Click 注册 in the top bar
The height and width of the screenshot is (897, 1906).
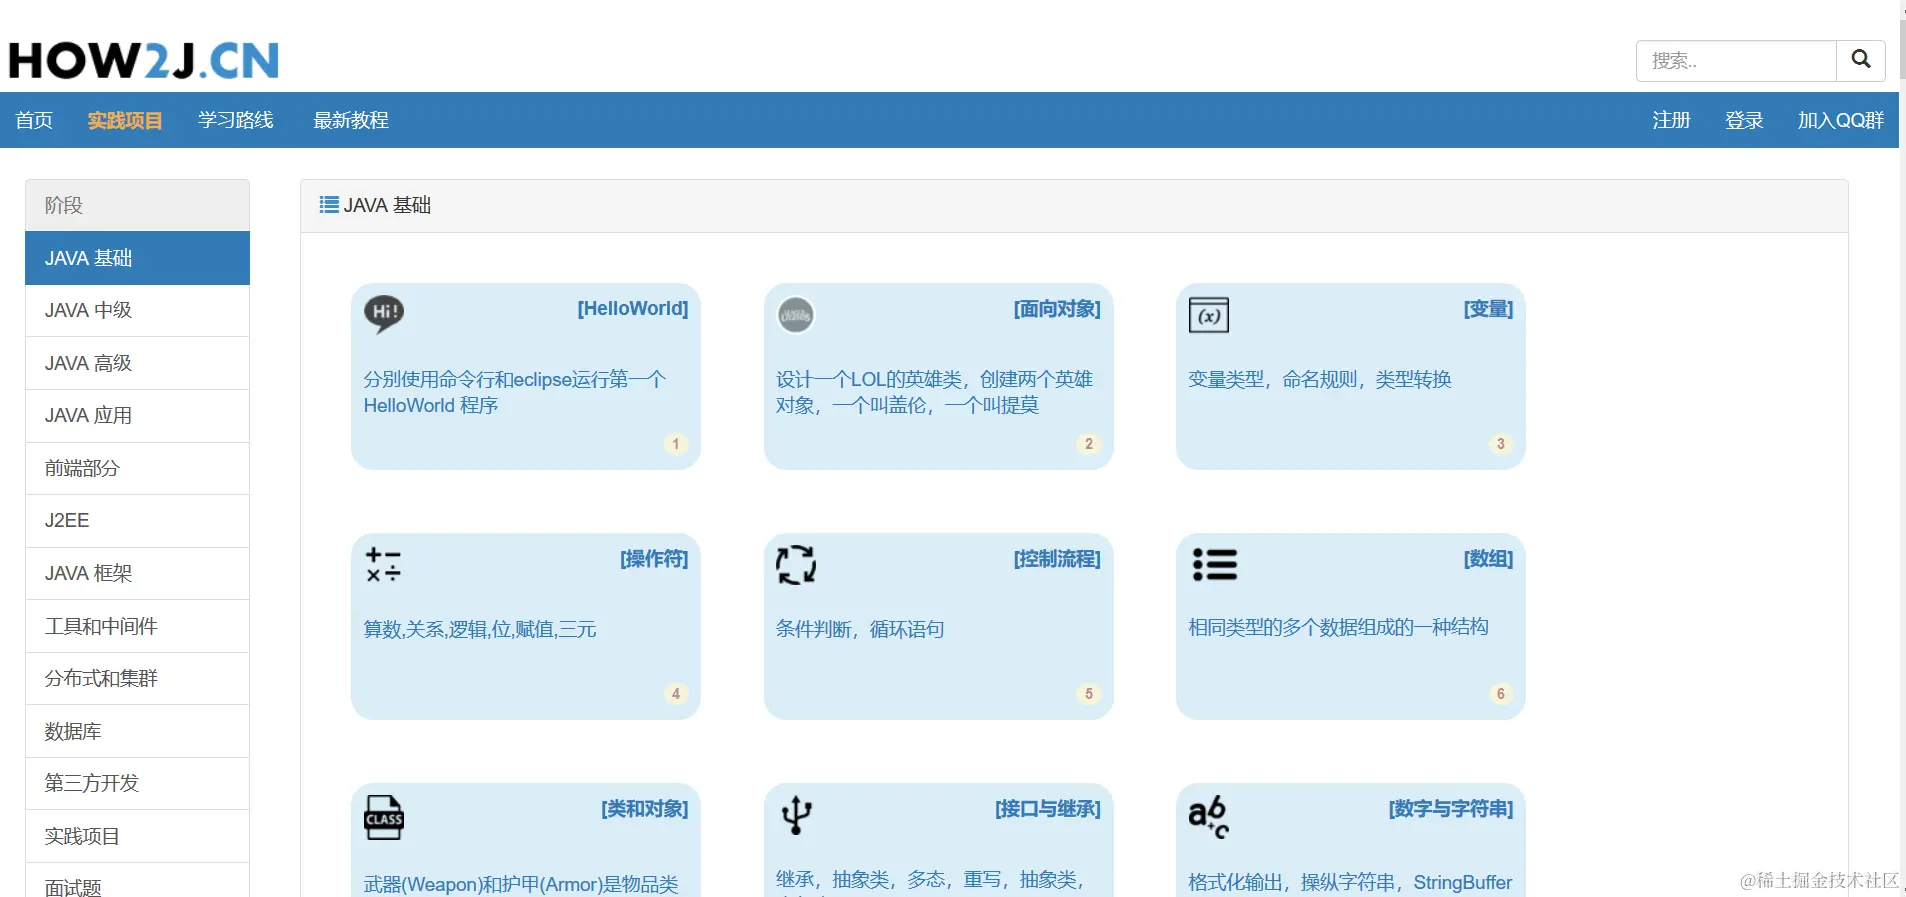coord(1671,120)
